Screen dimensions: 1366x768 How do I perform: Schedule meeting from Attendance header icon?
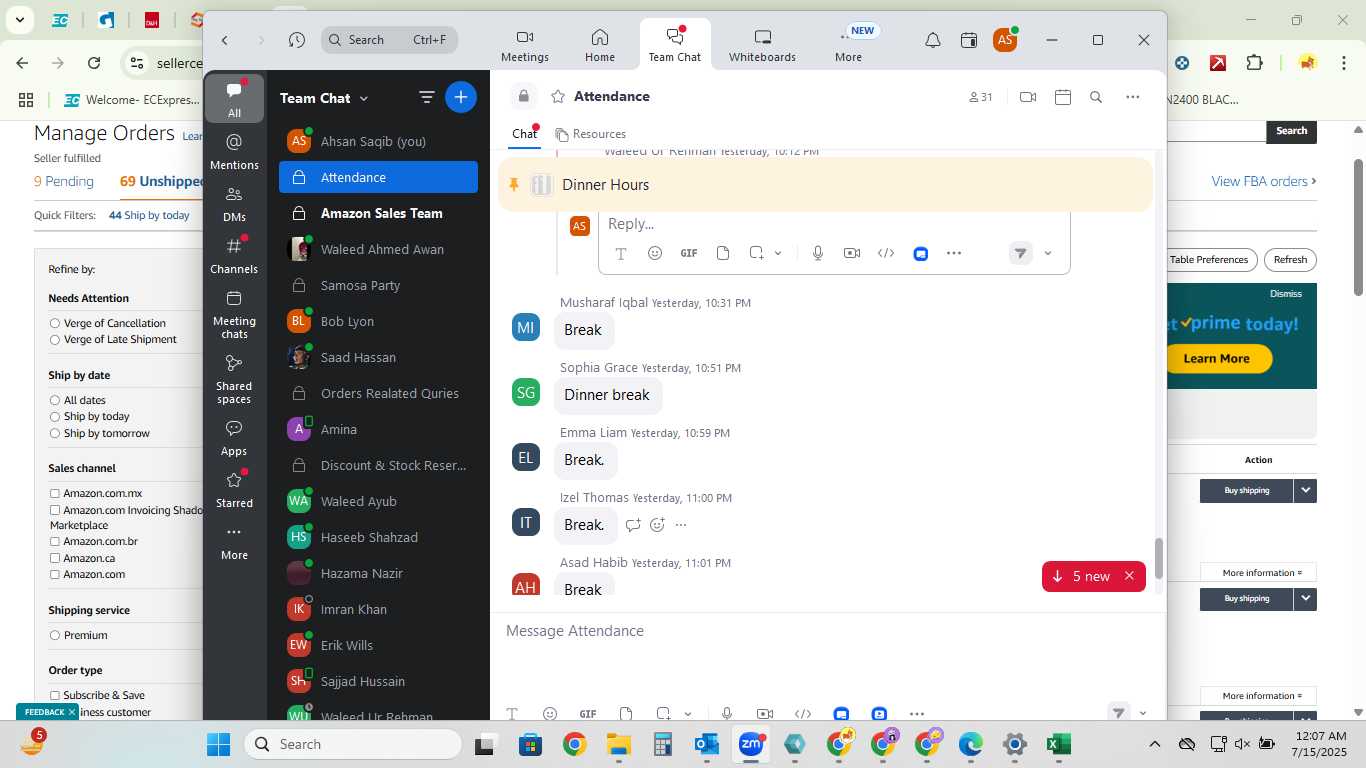1063,97
